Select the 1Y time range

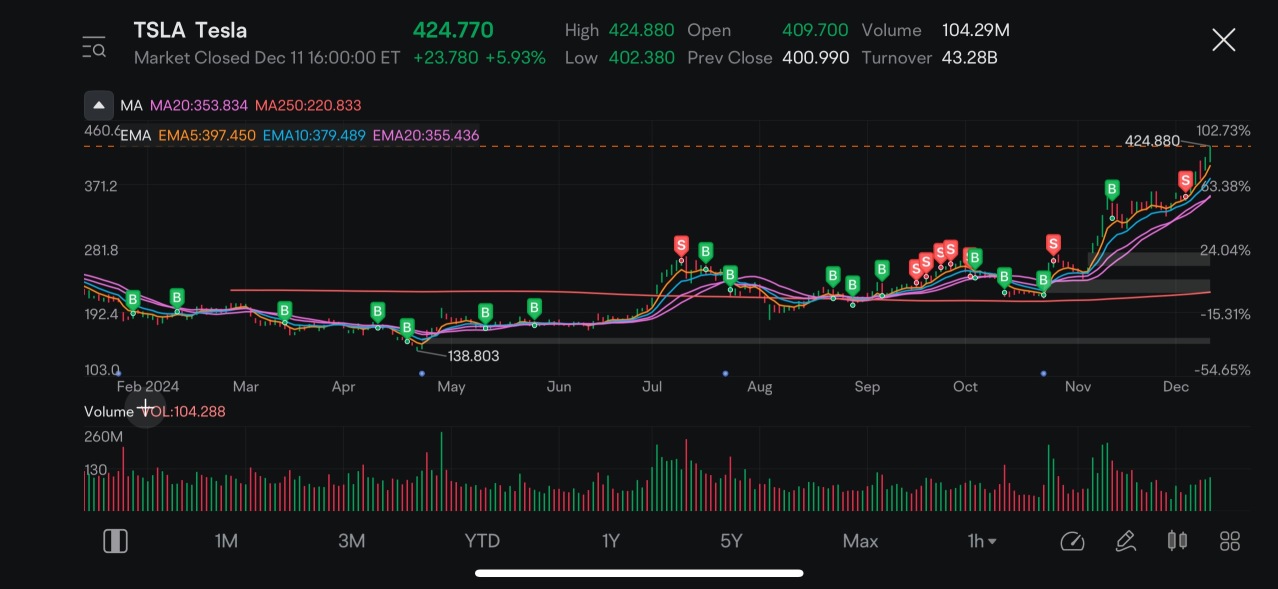(x=611, y=541)
